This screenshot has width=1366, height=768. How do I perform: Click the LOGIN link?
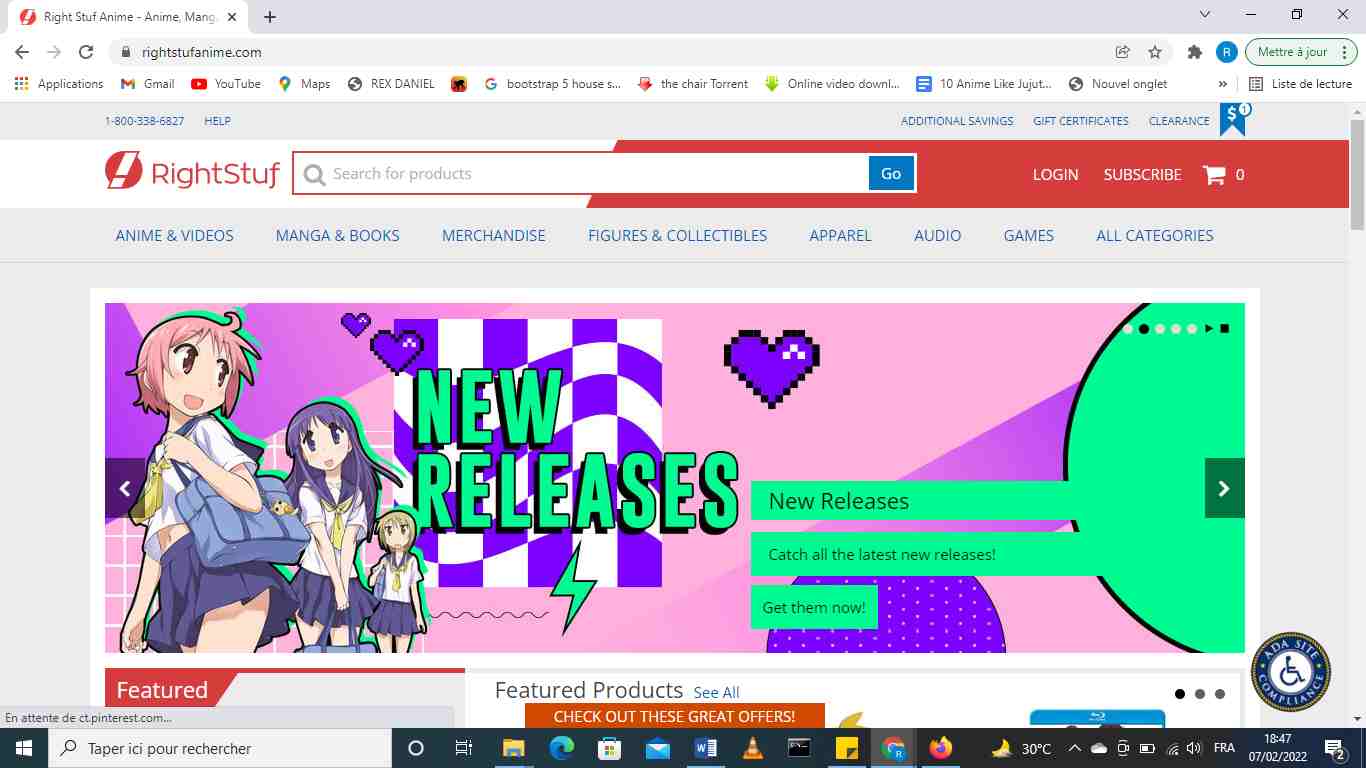pyautogui.click(x=1056, y=175)
